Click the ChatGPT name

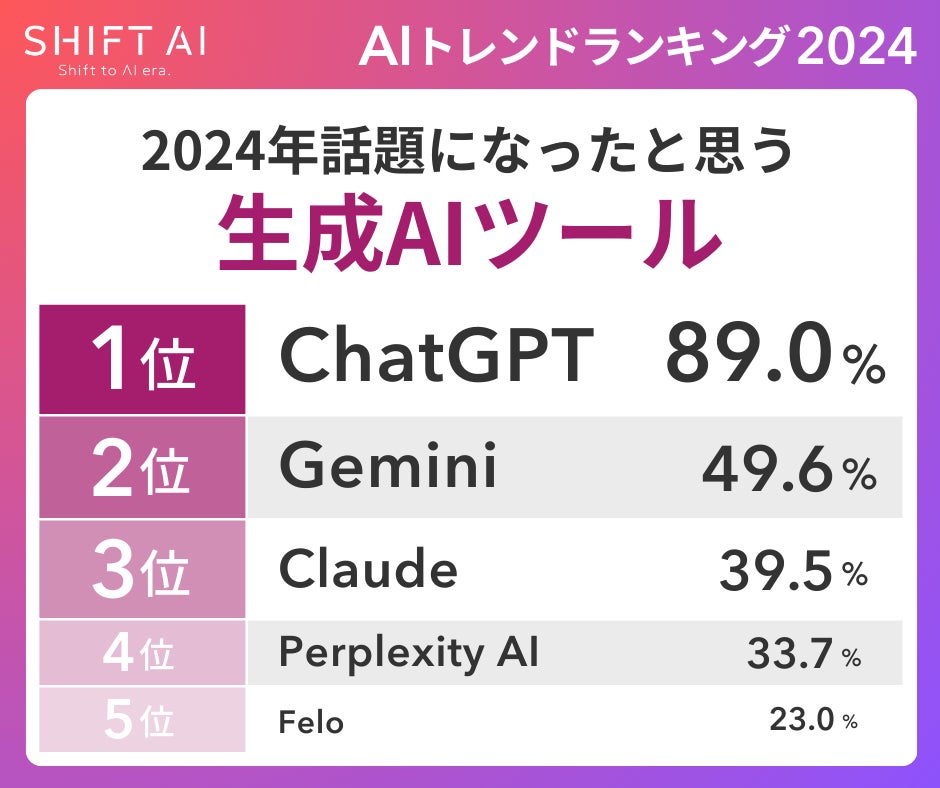(436, 356)
